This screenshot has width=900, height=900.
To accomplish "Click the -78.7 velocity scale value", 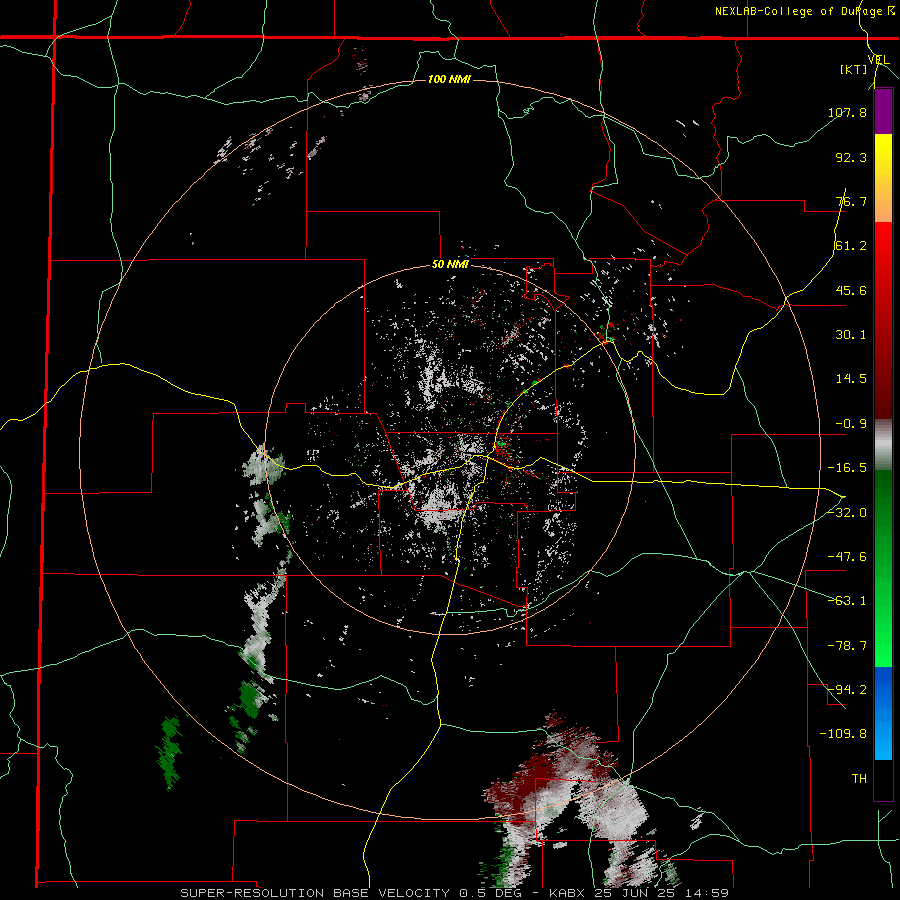I will click(x=847, y=646).
